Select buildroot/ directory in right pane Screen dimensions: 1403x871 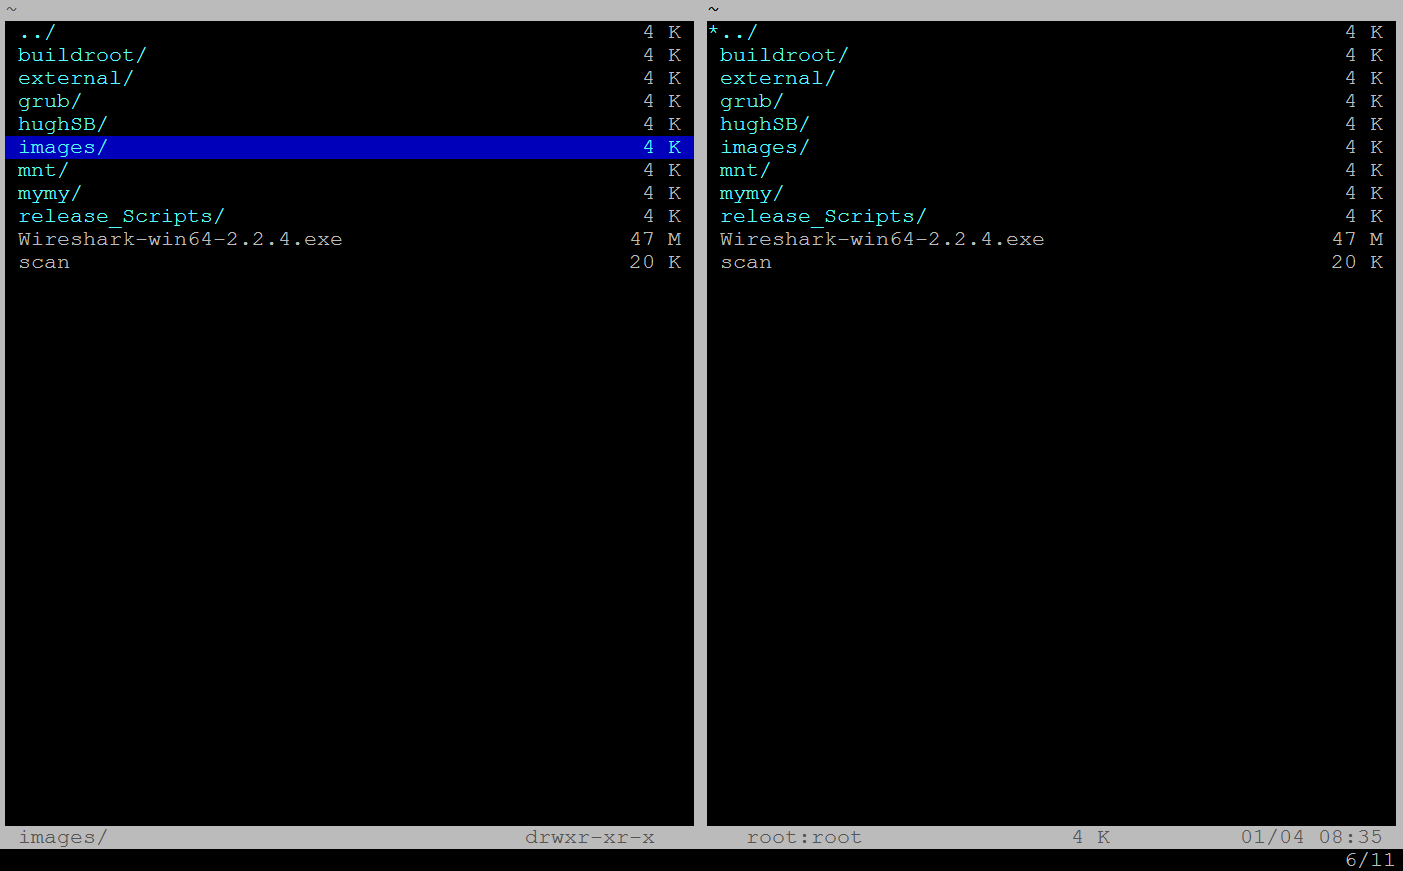pos(784,55)
